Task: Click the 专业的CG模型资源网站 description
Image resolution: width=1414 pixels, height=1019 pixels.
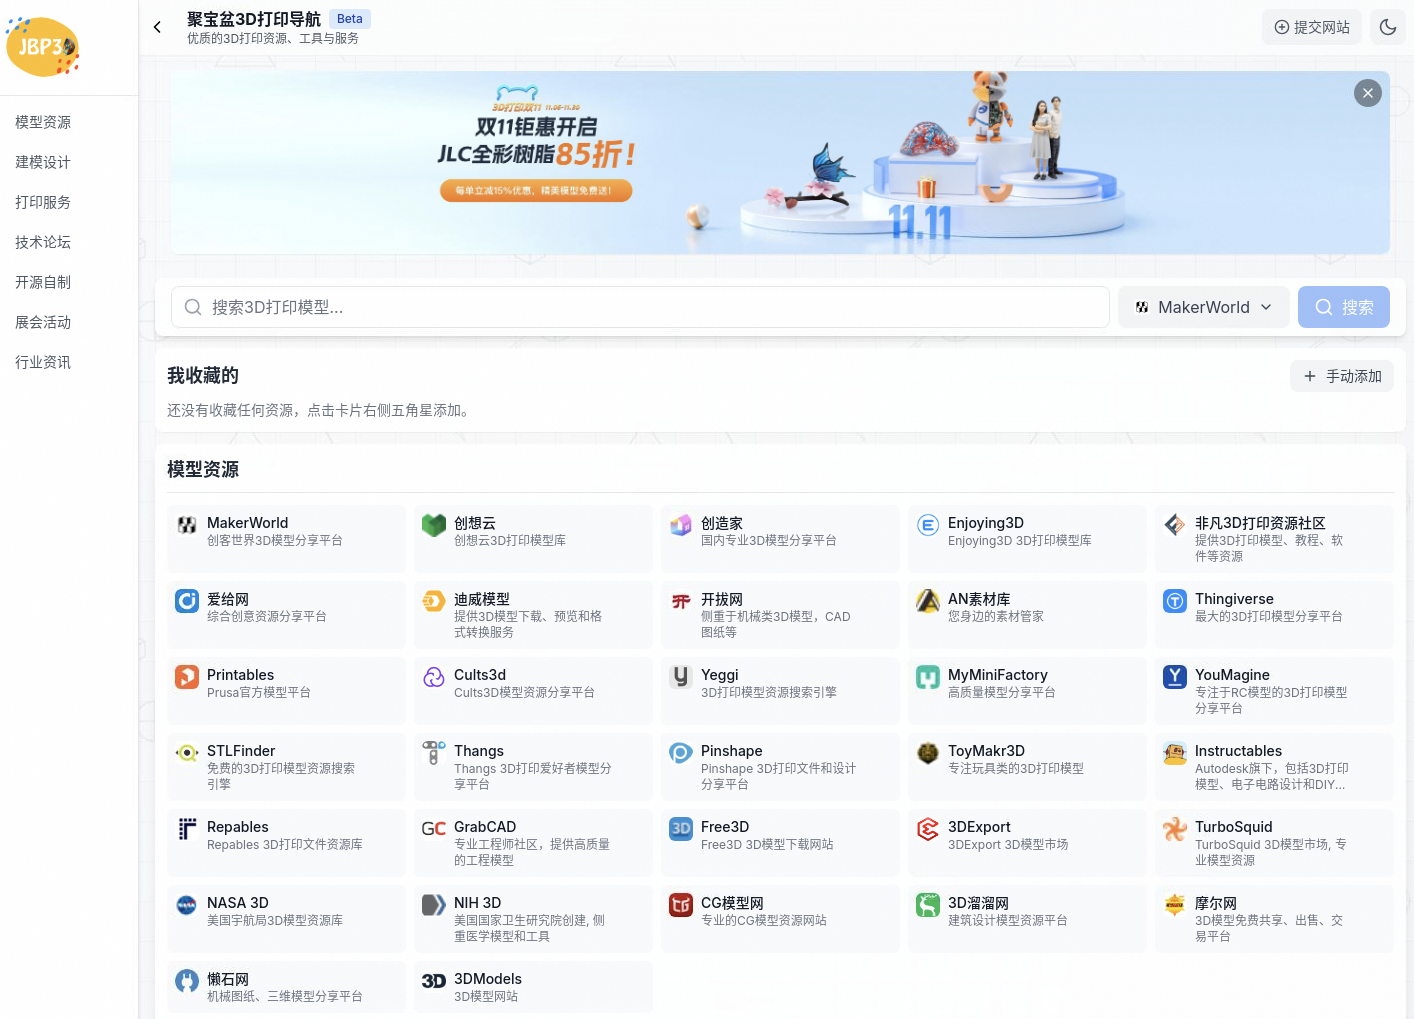Action: (764, 920)
